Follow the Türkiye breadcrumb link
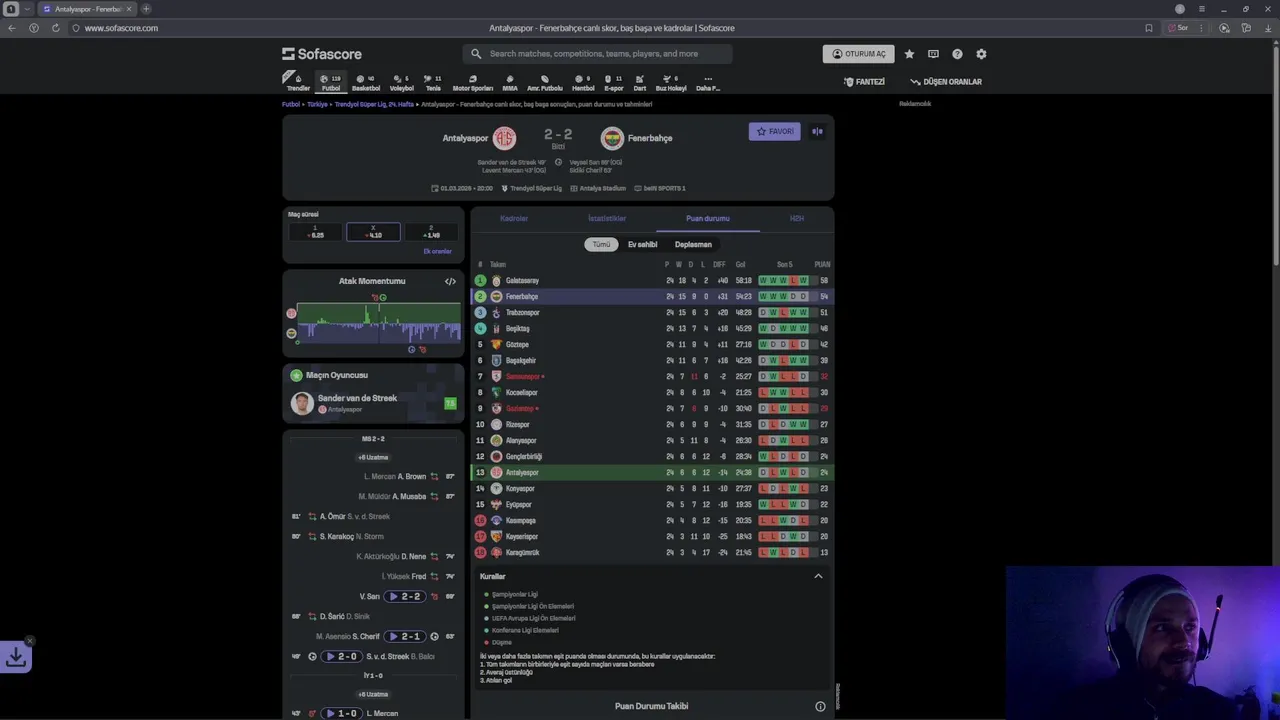This screenshot has width=1280, height=720. 317,104
